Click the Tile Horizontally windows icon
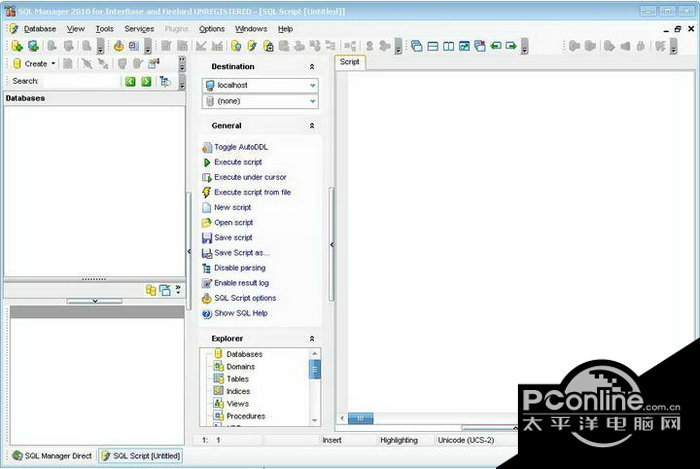 433,46
